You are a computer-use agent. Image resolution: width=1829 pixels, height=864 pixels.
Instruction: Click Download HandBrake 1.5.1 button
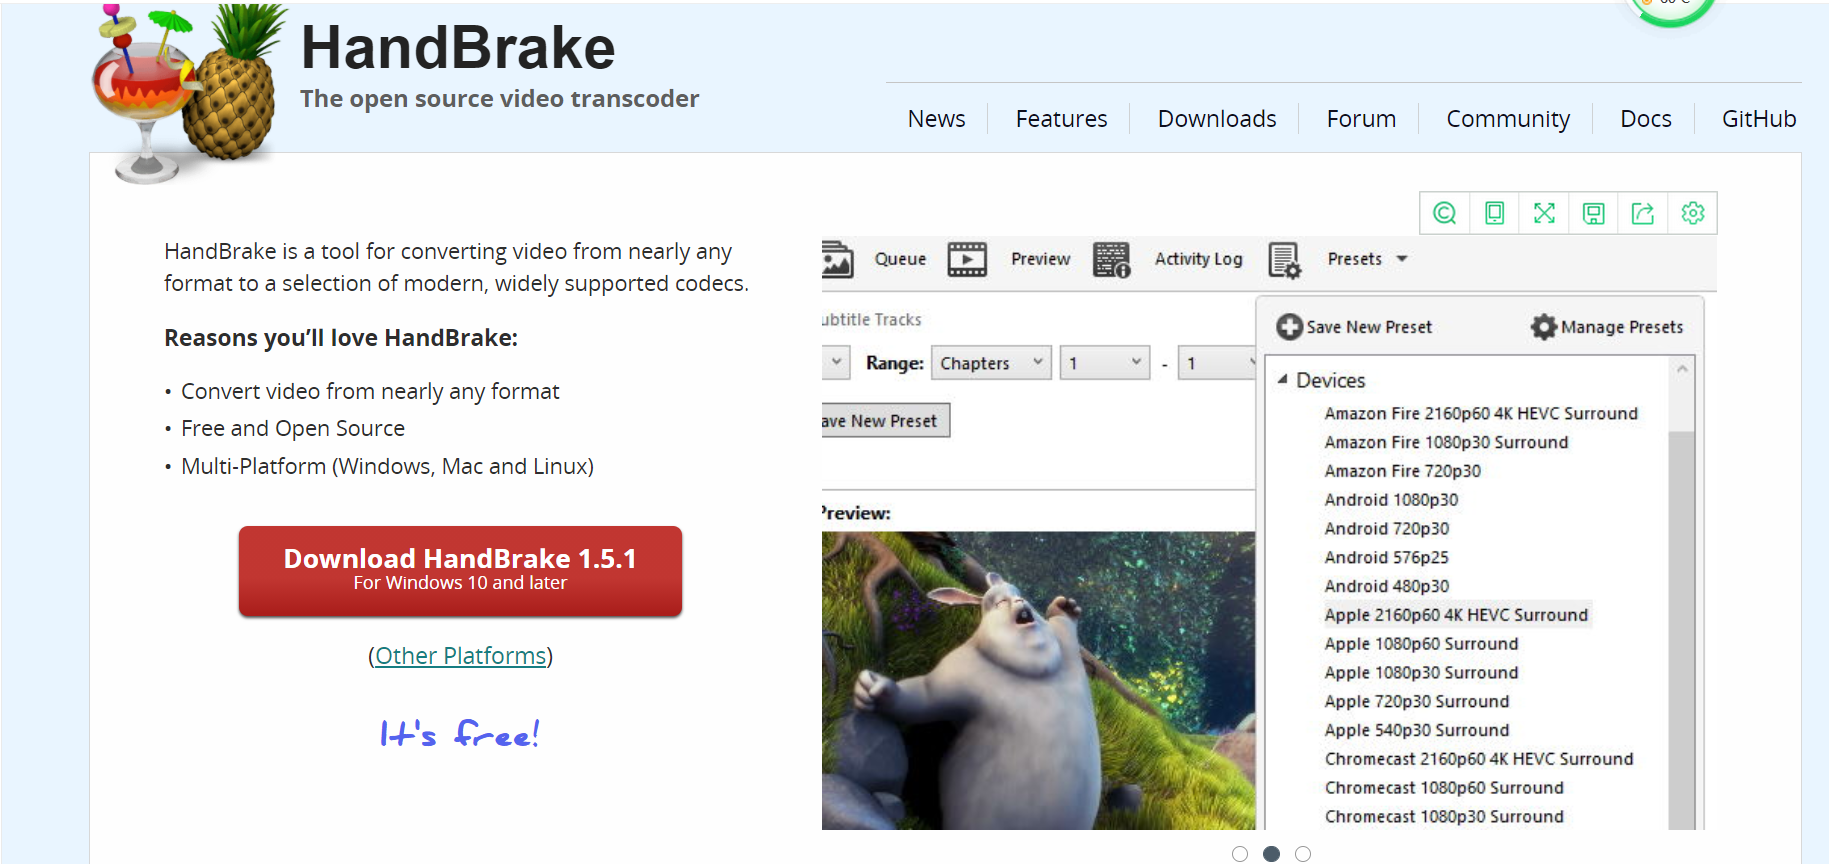coord(460,570)
